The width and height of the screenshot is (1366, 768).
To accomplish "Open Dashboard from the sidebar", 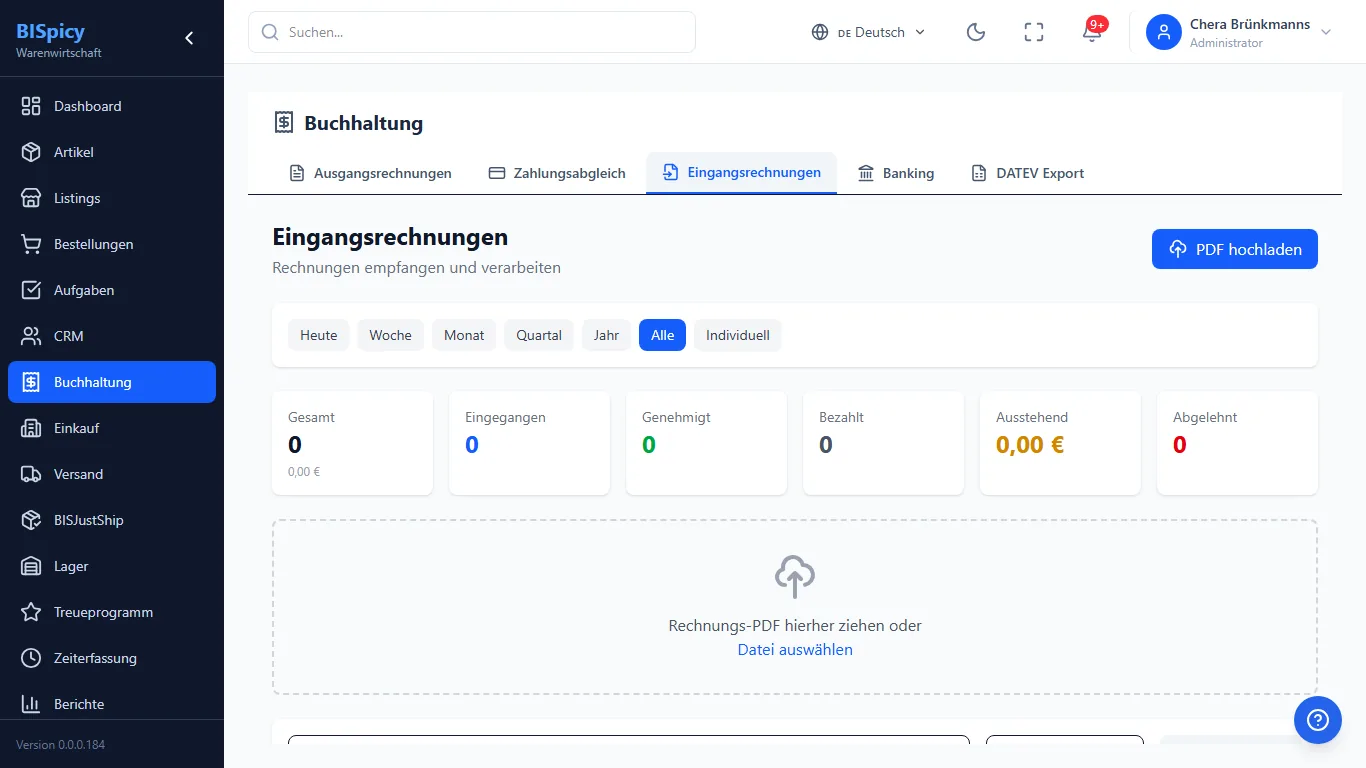I will pyautogui.click(x=112, y=106).
